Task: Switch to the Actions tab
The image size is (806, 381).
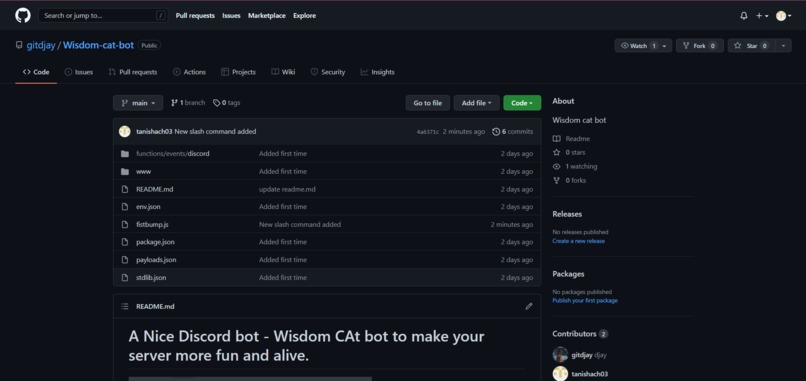Action: coord(189,72)
